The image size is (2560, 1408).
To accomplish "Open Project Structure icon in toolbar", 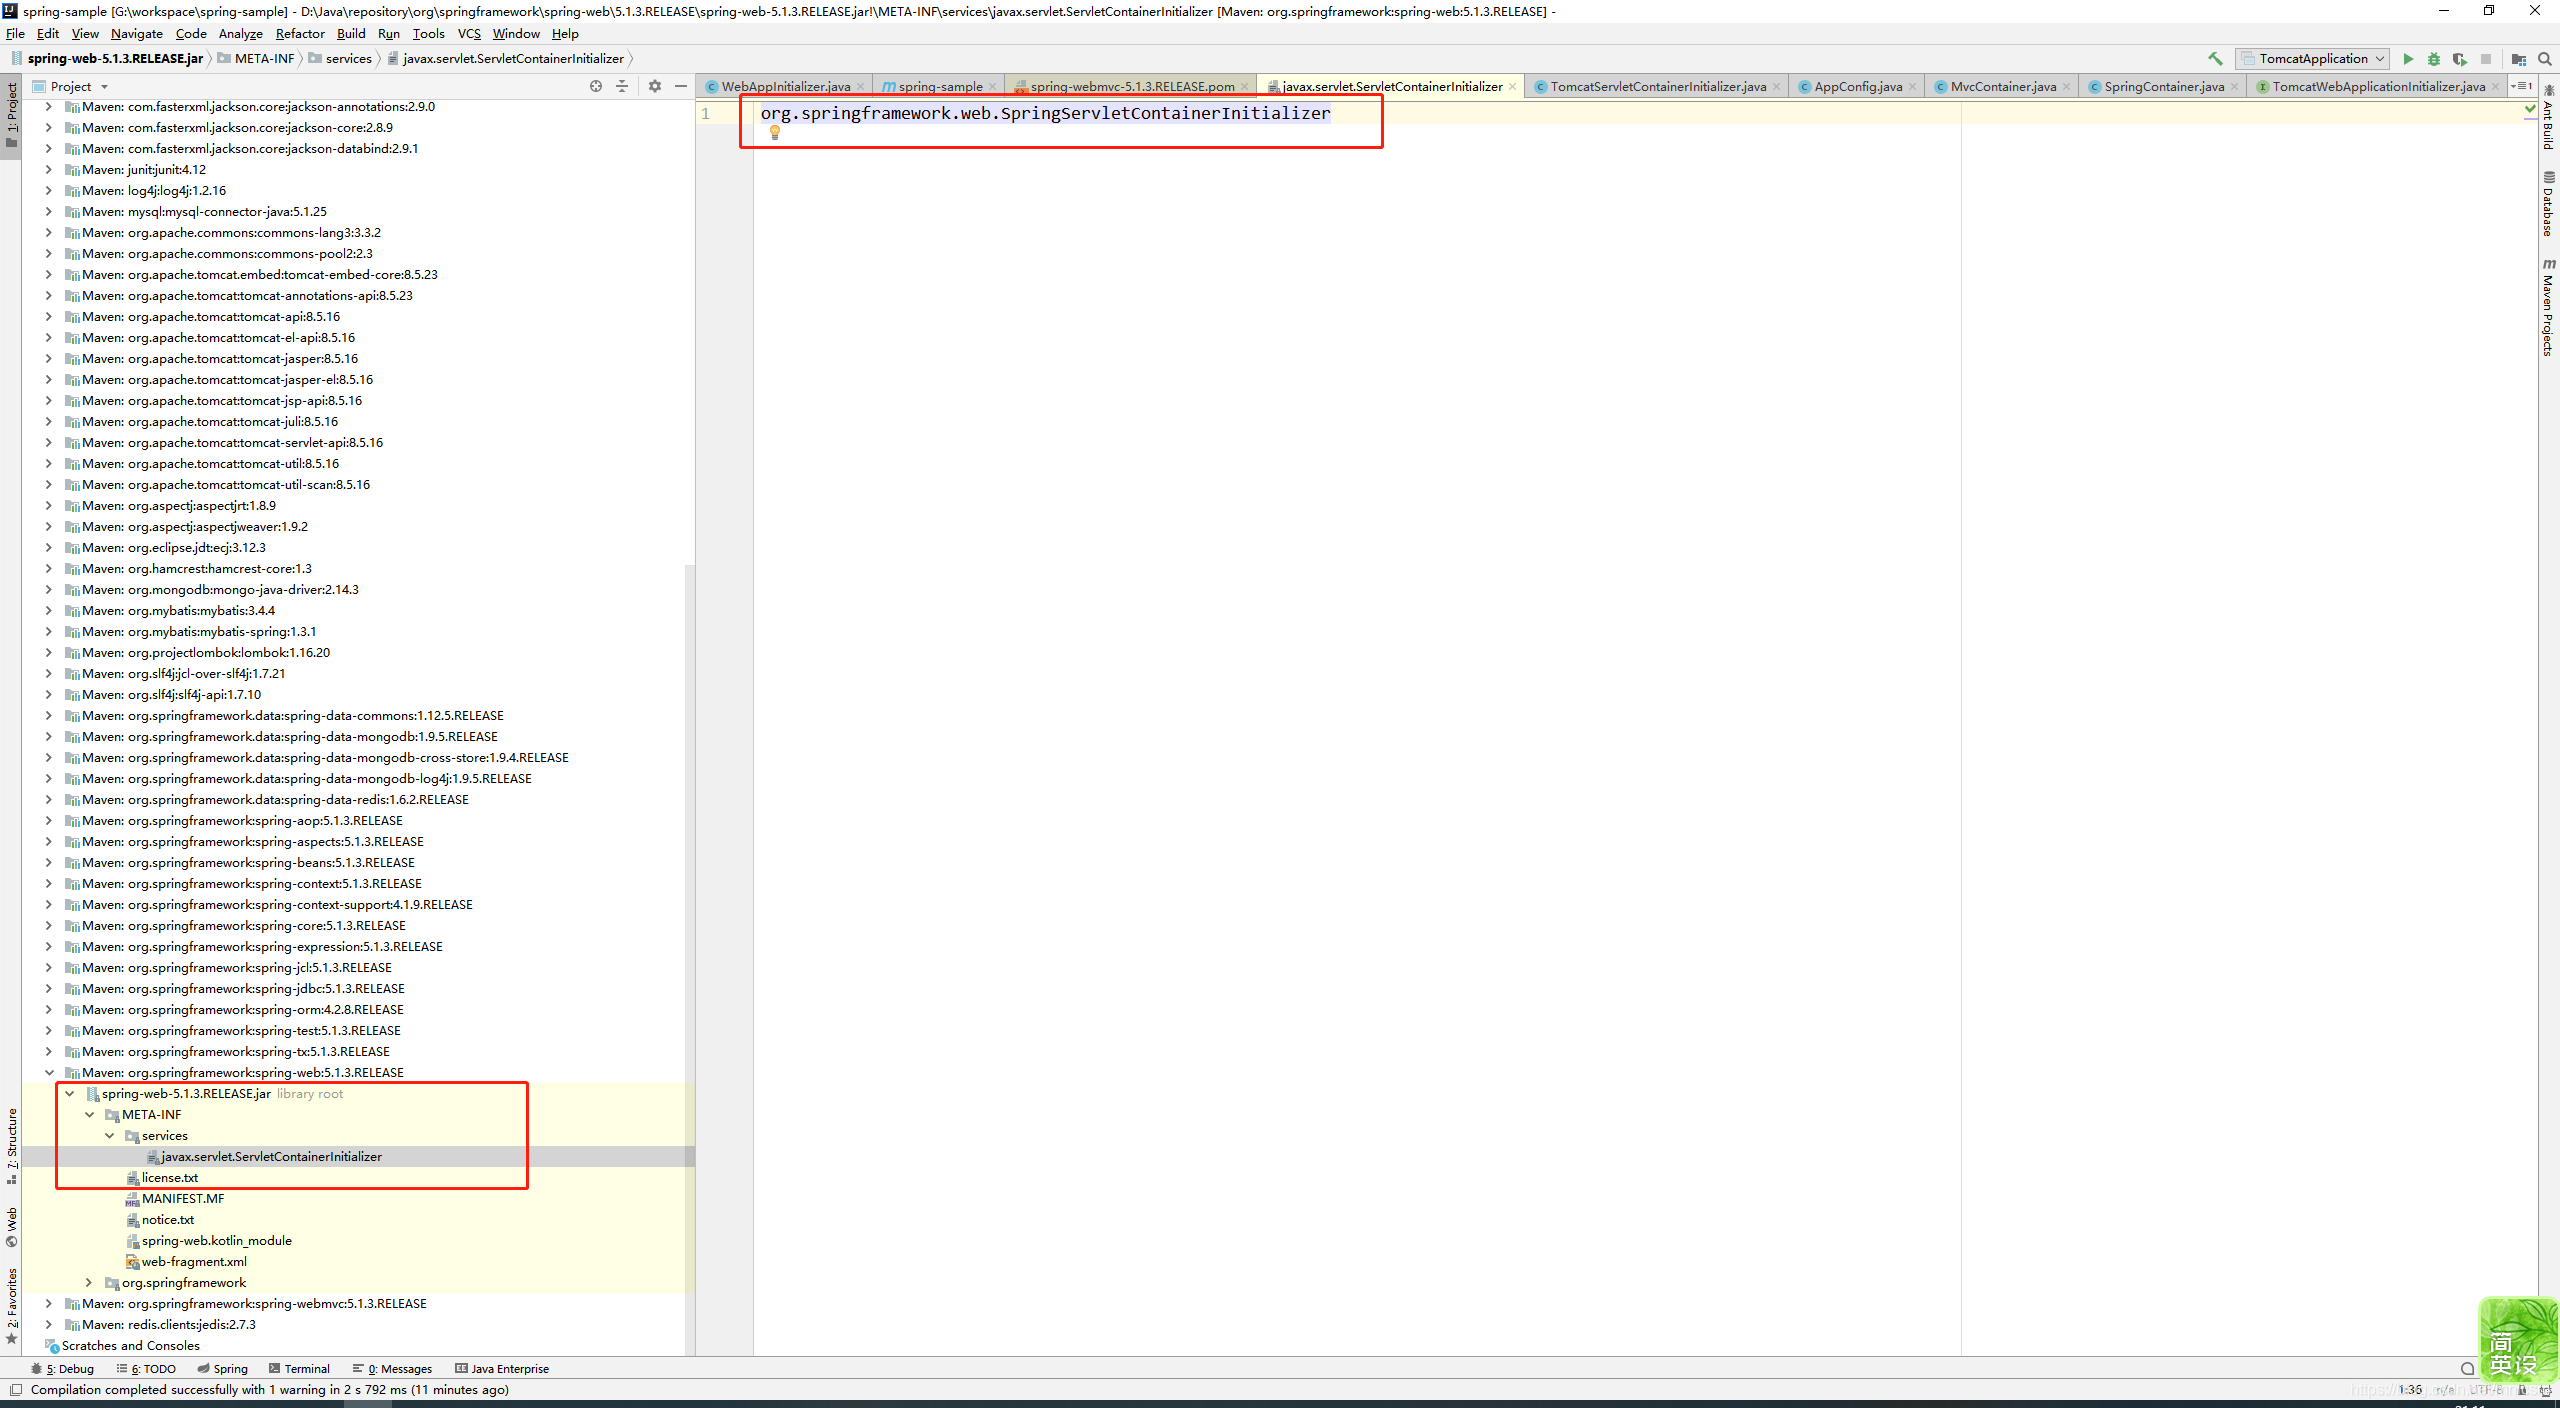I will tap(2519, 59).
